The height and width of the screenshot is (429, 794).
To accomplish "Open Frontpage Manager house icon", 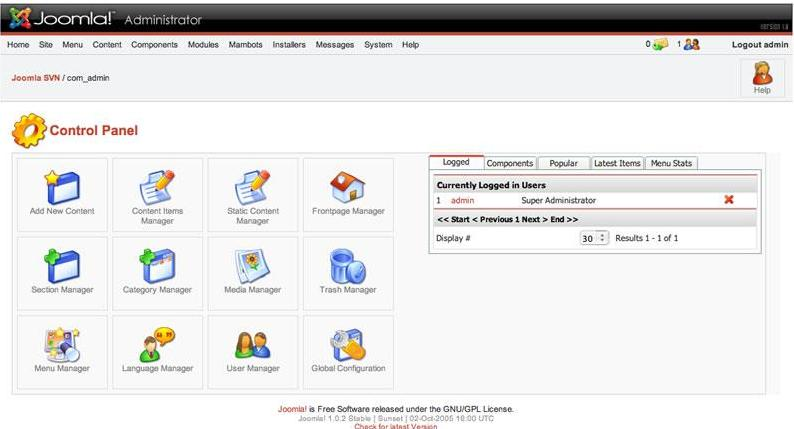I will pyautogui.click(x=348, y=187).
